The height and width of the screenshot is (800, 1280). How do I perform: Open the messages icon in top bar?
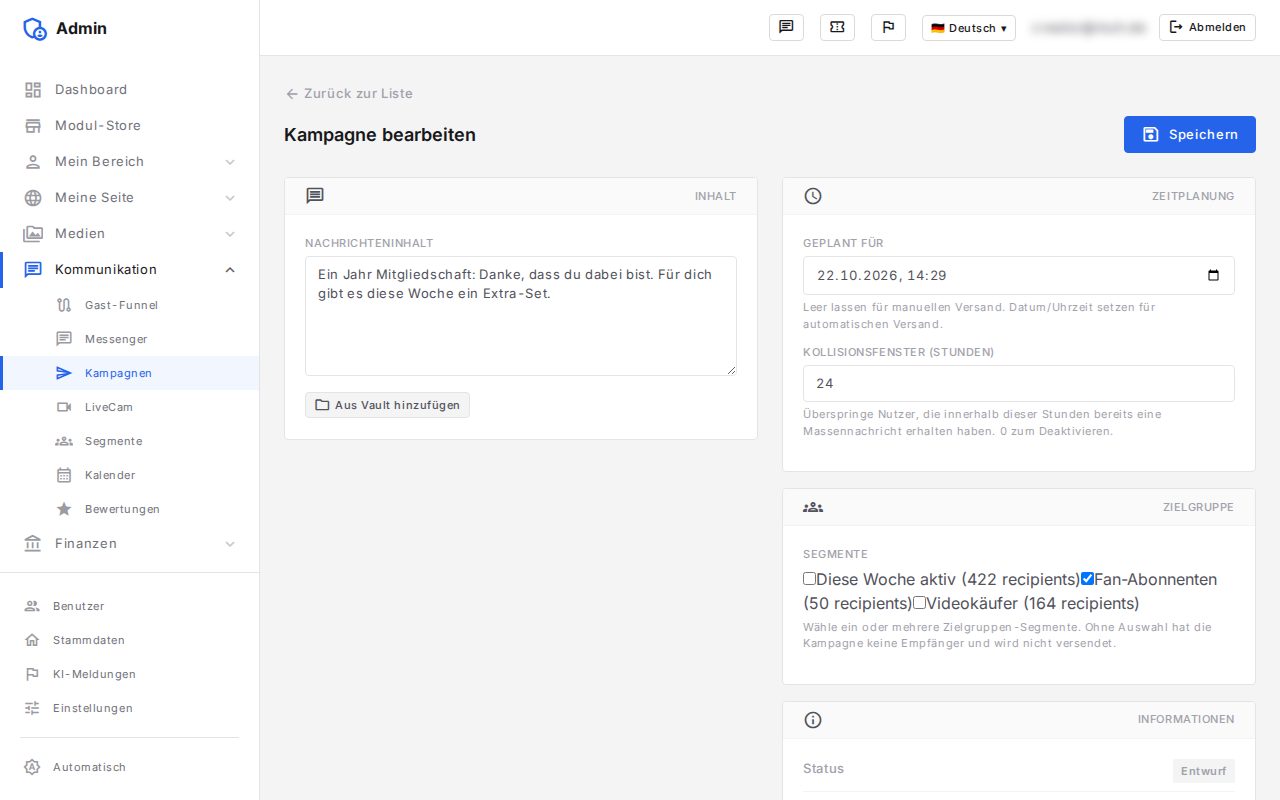pos(786,27)
